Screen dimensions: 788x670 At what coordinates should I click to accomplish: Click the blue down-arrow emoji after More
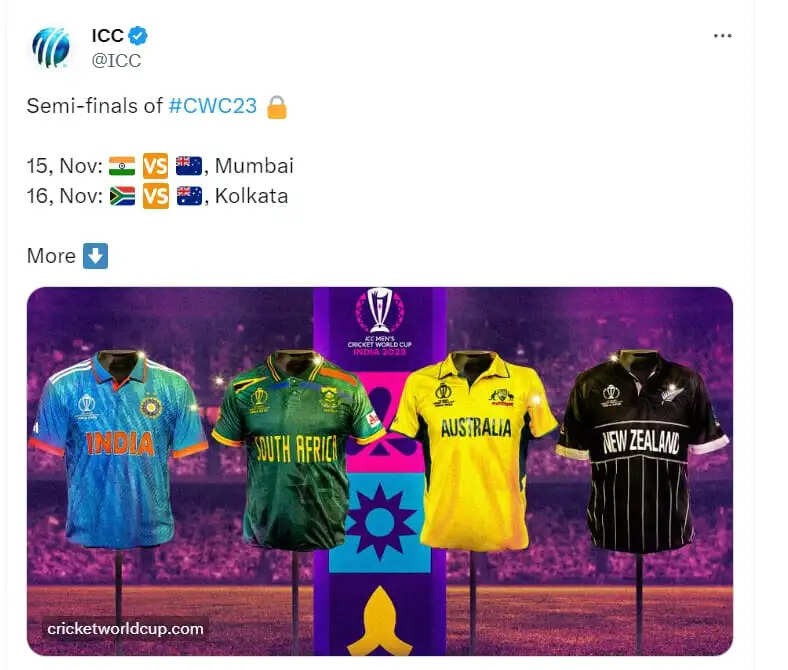(x=95, y=256)
